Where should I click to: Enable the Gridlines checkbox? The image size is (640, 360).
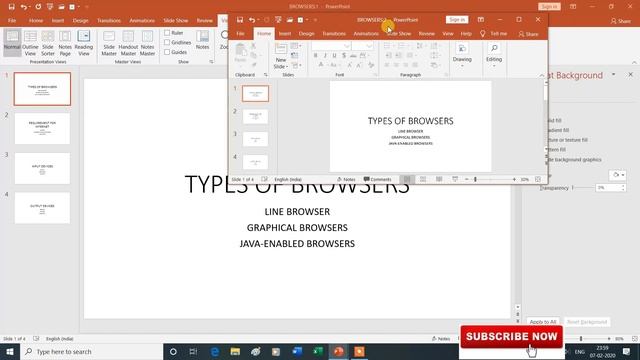167,42
